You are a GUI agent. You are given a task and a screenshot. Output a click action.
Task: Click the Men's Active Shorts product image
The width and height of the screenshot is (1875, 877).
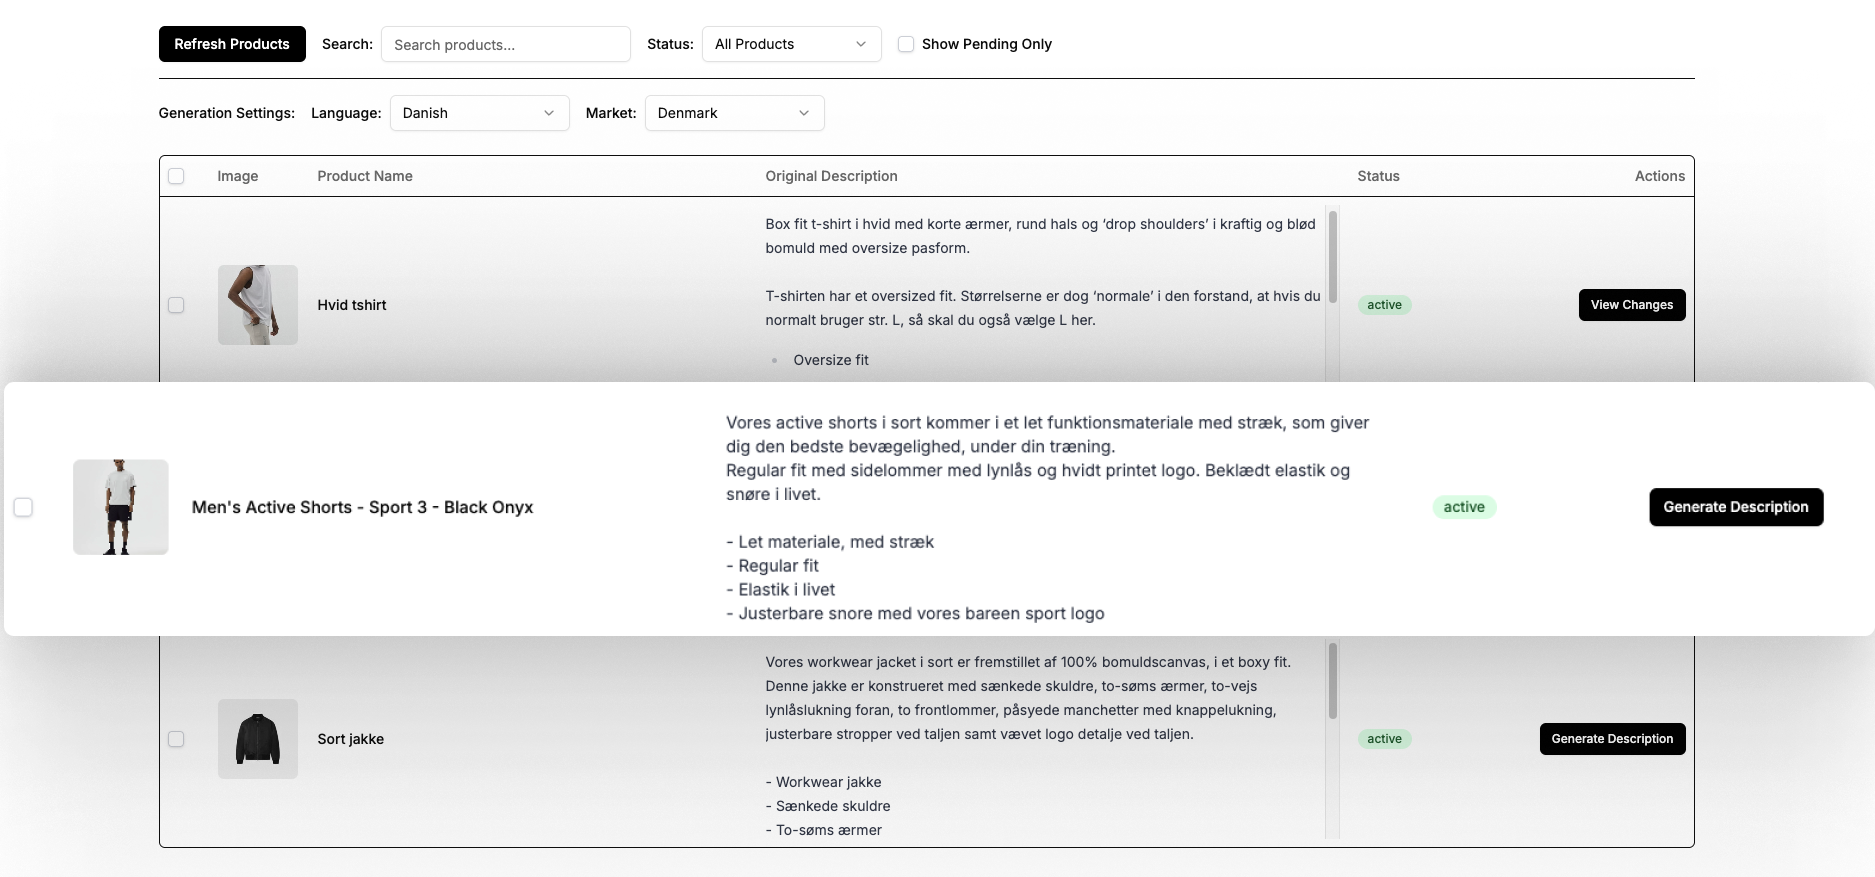point(121,507)
